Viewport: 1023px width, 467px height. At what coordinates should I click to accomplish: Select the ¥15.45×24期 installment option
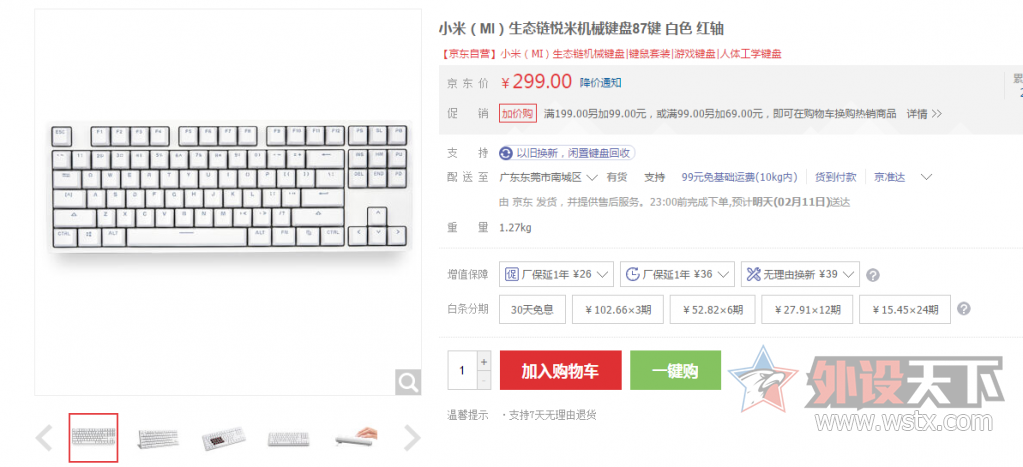coord(905,310)
